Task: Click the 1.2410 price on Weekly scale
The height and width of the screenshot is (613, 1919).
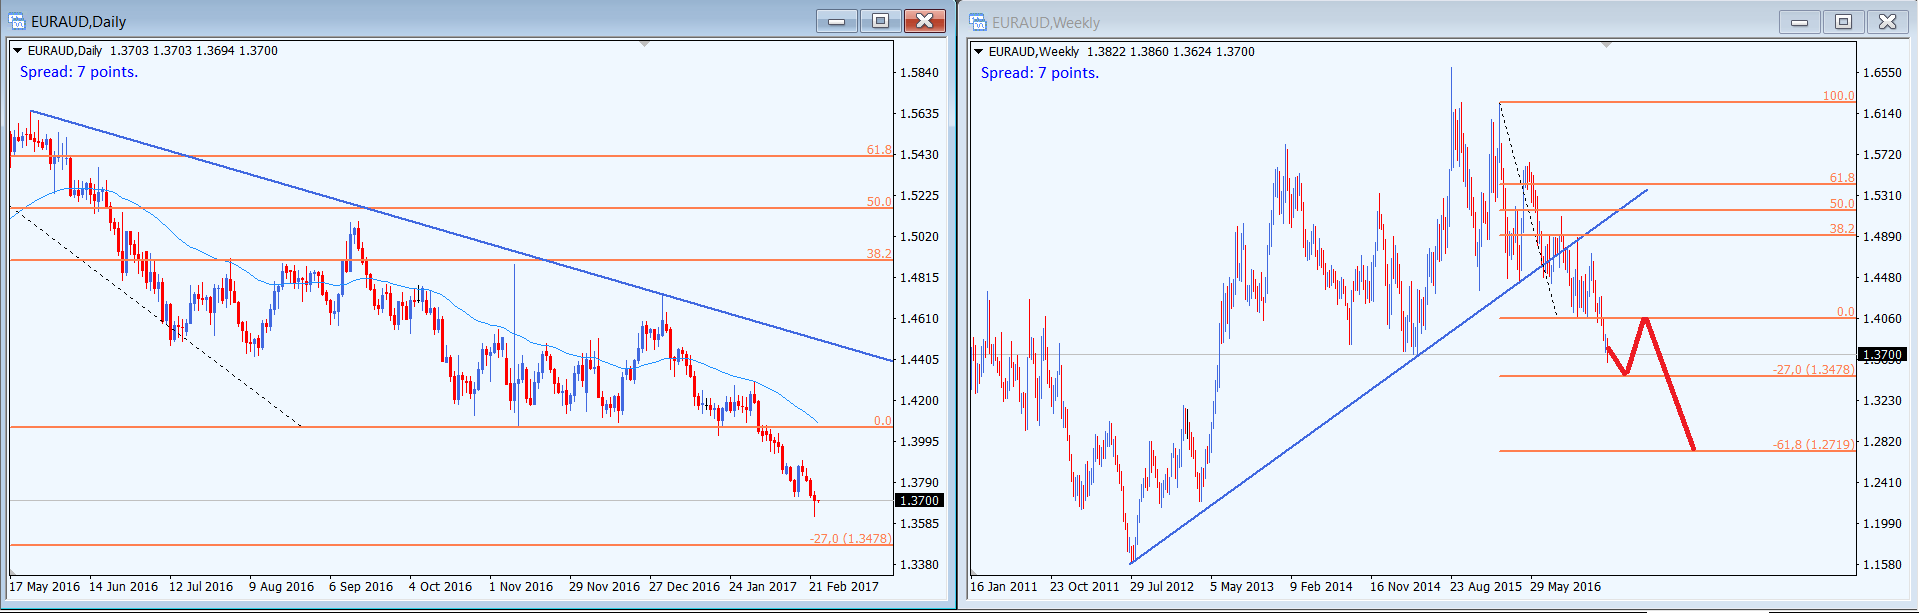Action: [x=1882, y=483]
